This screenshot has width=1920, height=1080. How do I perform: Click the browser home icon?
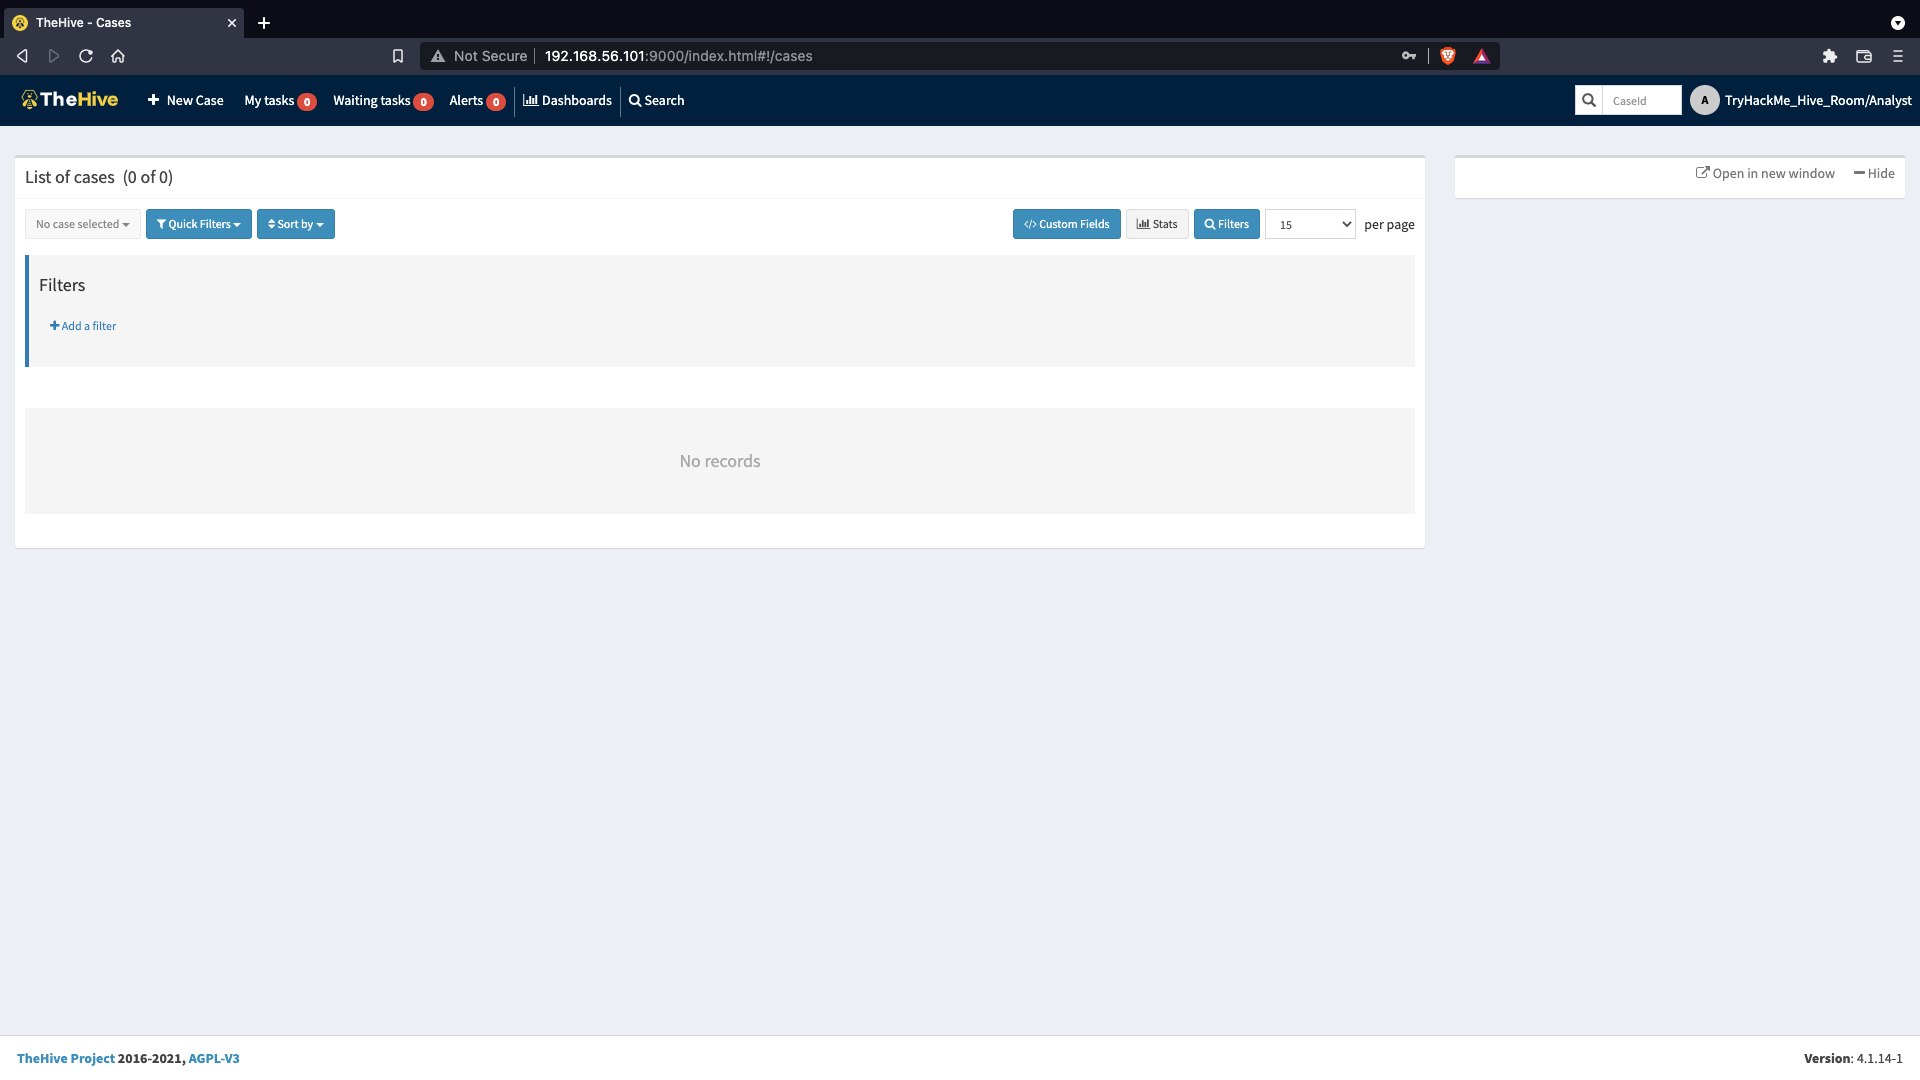(118, 56)
